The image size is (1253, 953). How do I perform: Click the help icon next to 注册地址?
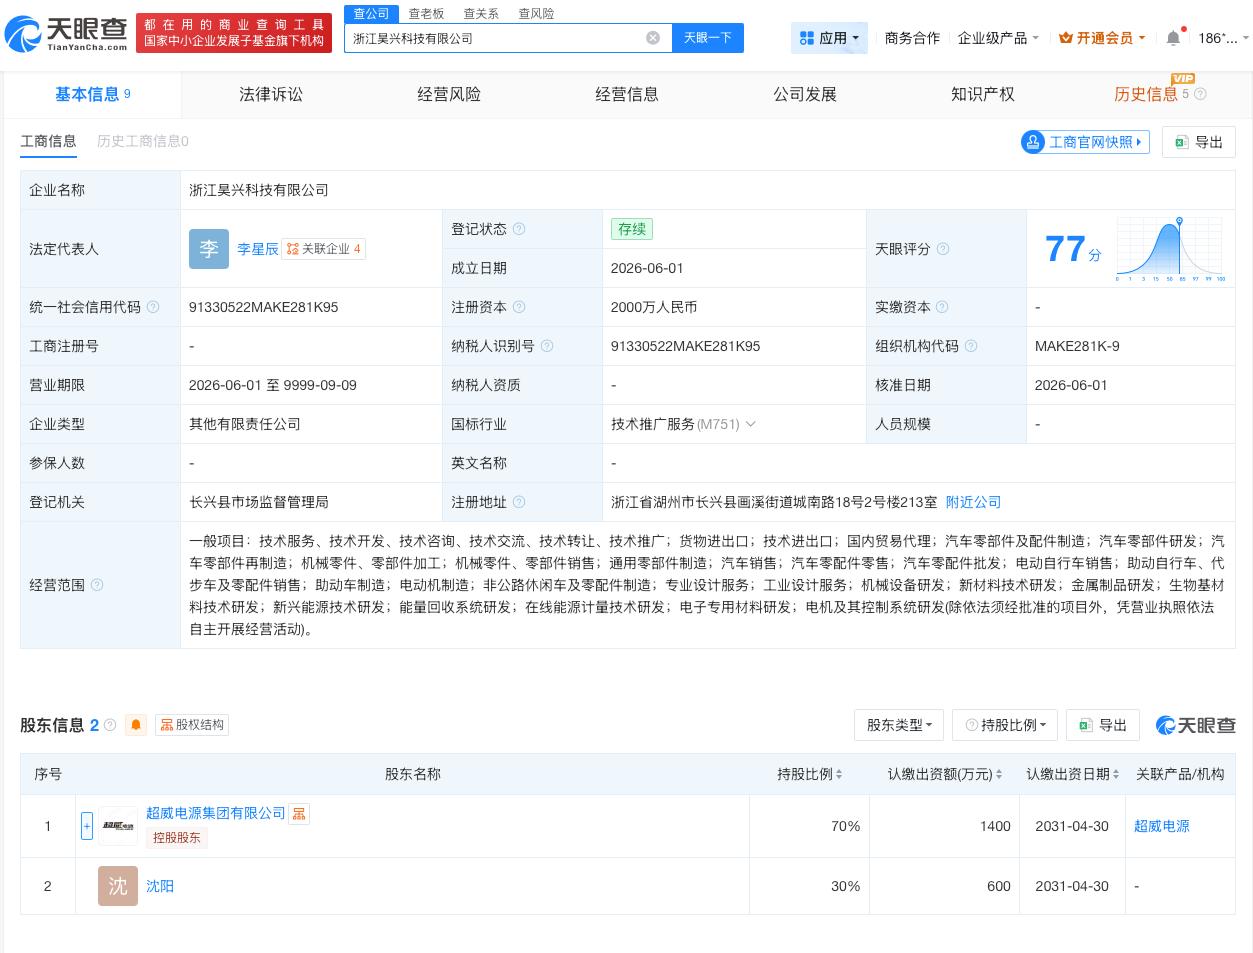click(519, 502)
